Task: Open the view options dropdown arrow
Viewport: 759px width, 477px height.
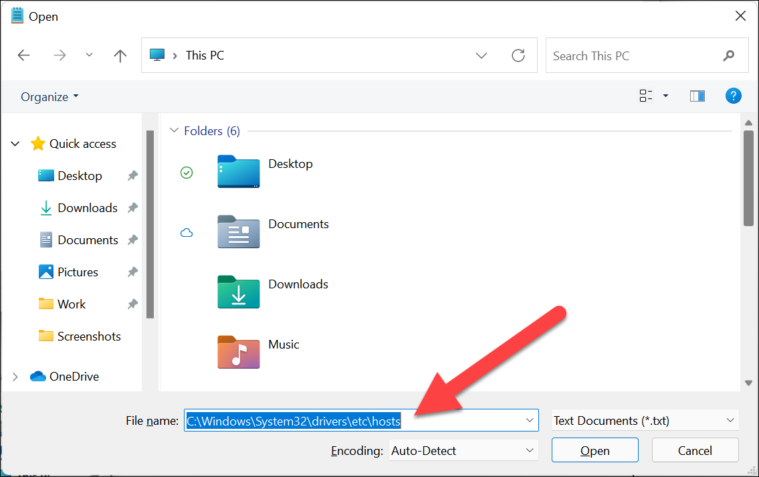Action: [x=666, y=96]
